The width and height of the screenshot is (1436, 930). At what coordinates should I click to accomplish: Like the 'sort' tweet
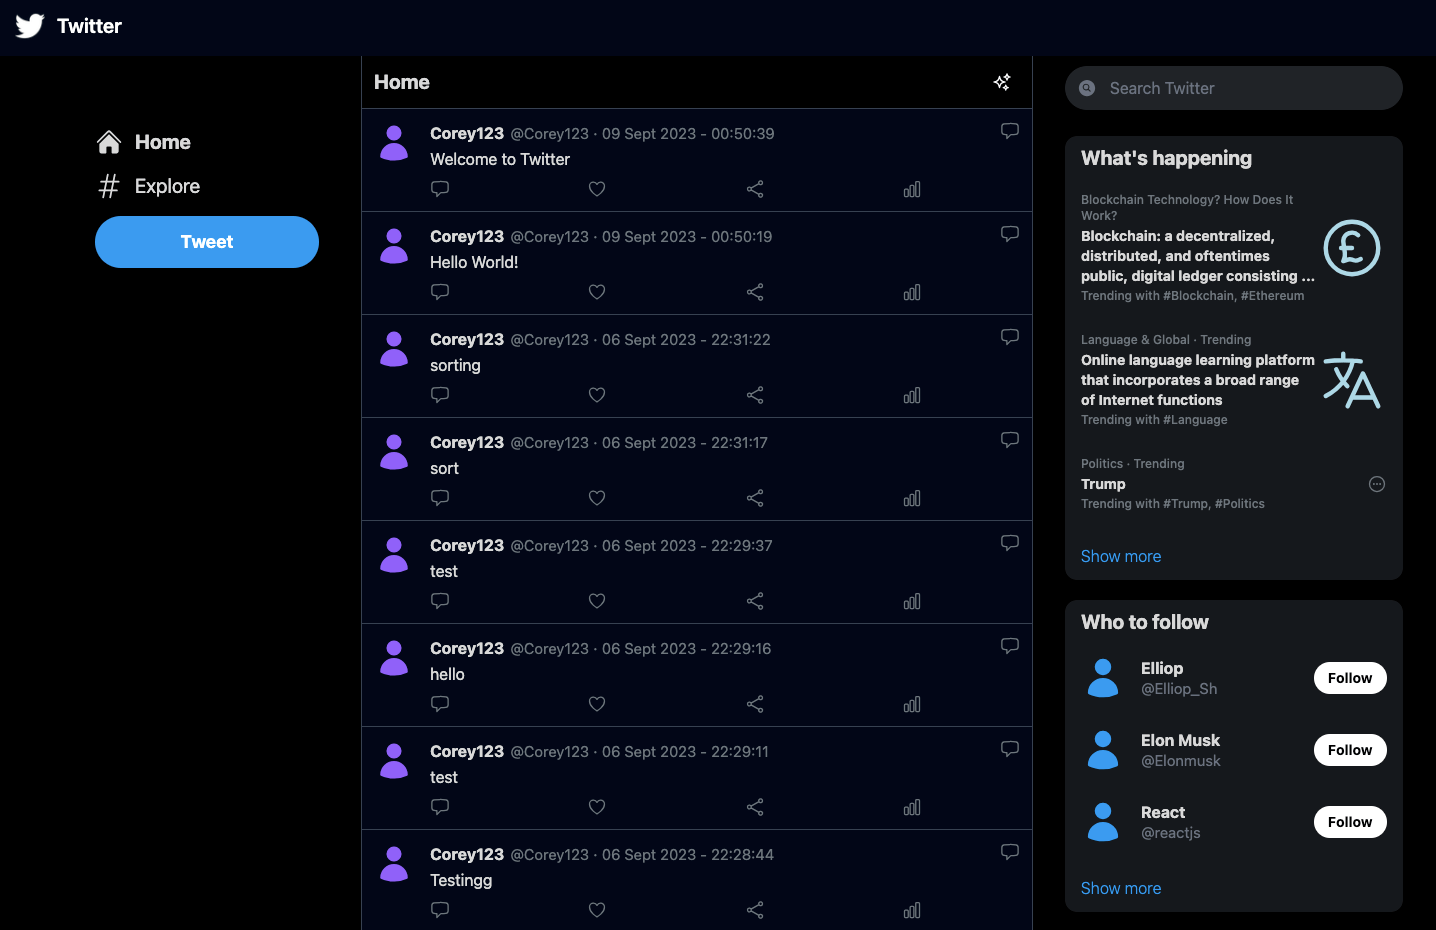pos(597,498)
